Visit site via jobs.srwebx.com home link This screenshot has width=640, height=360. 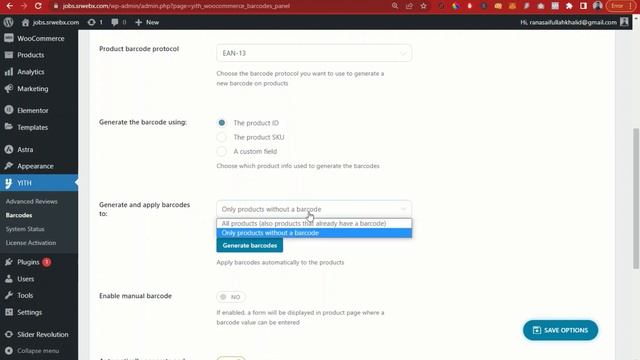tap(50, 22)
